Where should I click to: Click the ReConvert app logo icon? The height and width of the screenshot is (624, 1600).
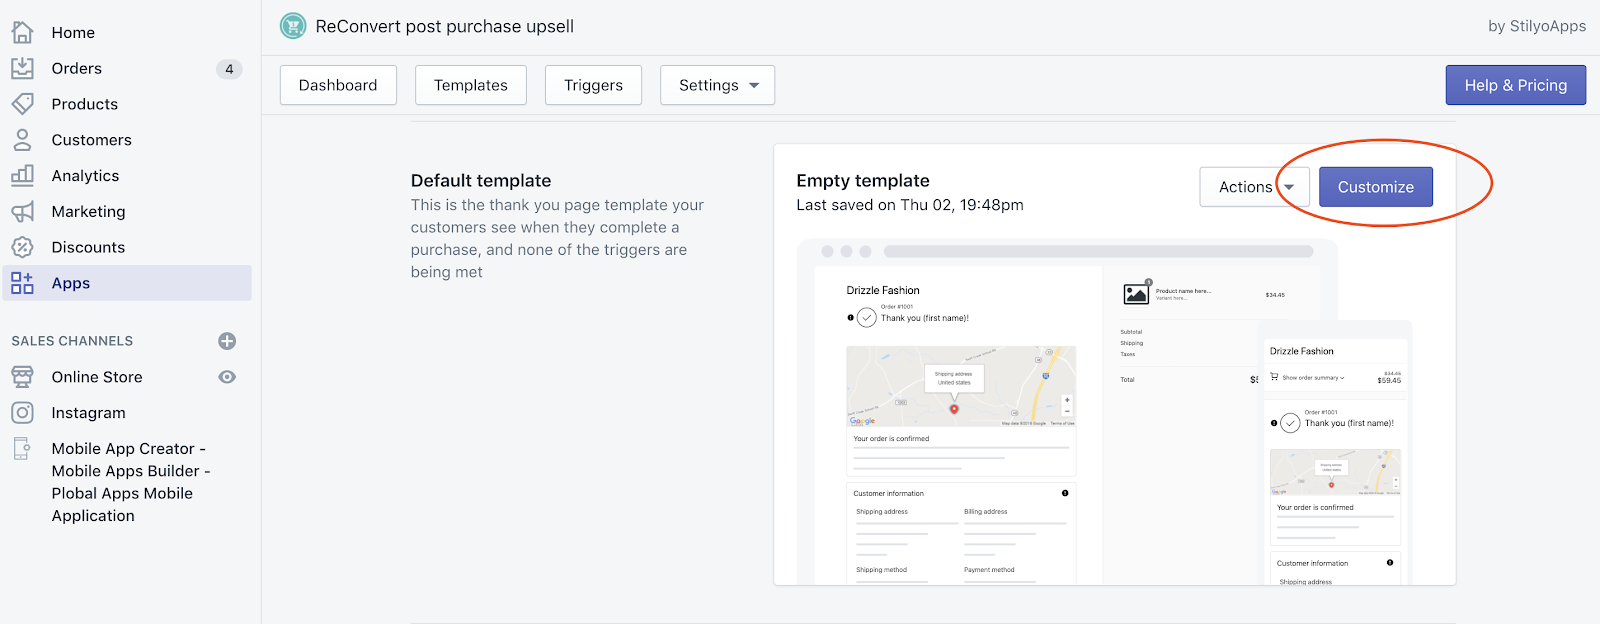293,26
